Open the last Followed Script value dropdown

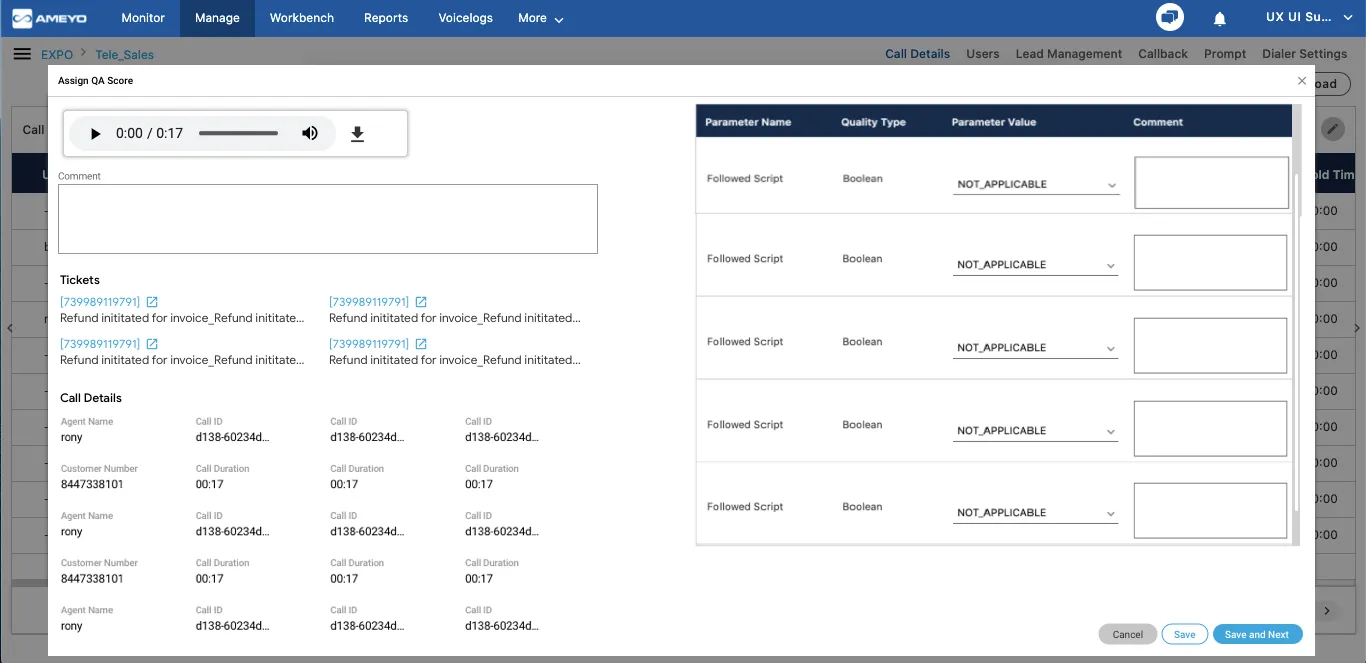click(1036, 513)
